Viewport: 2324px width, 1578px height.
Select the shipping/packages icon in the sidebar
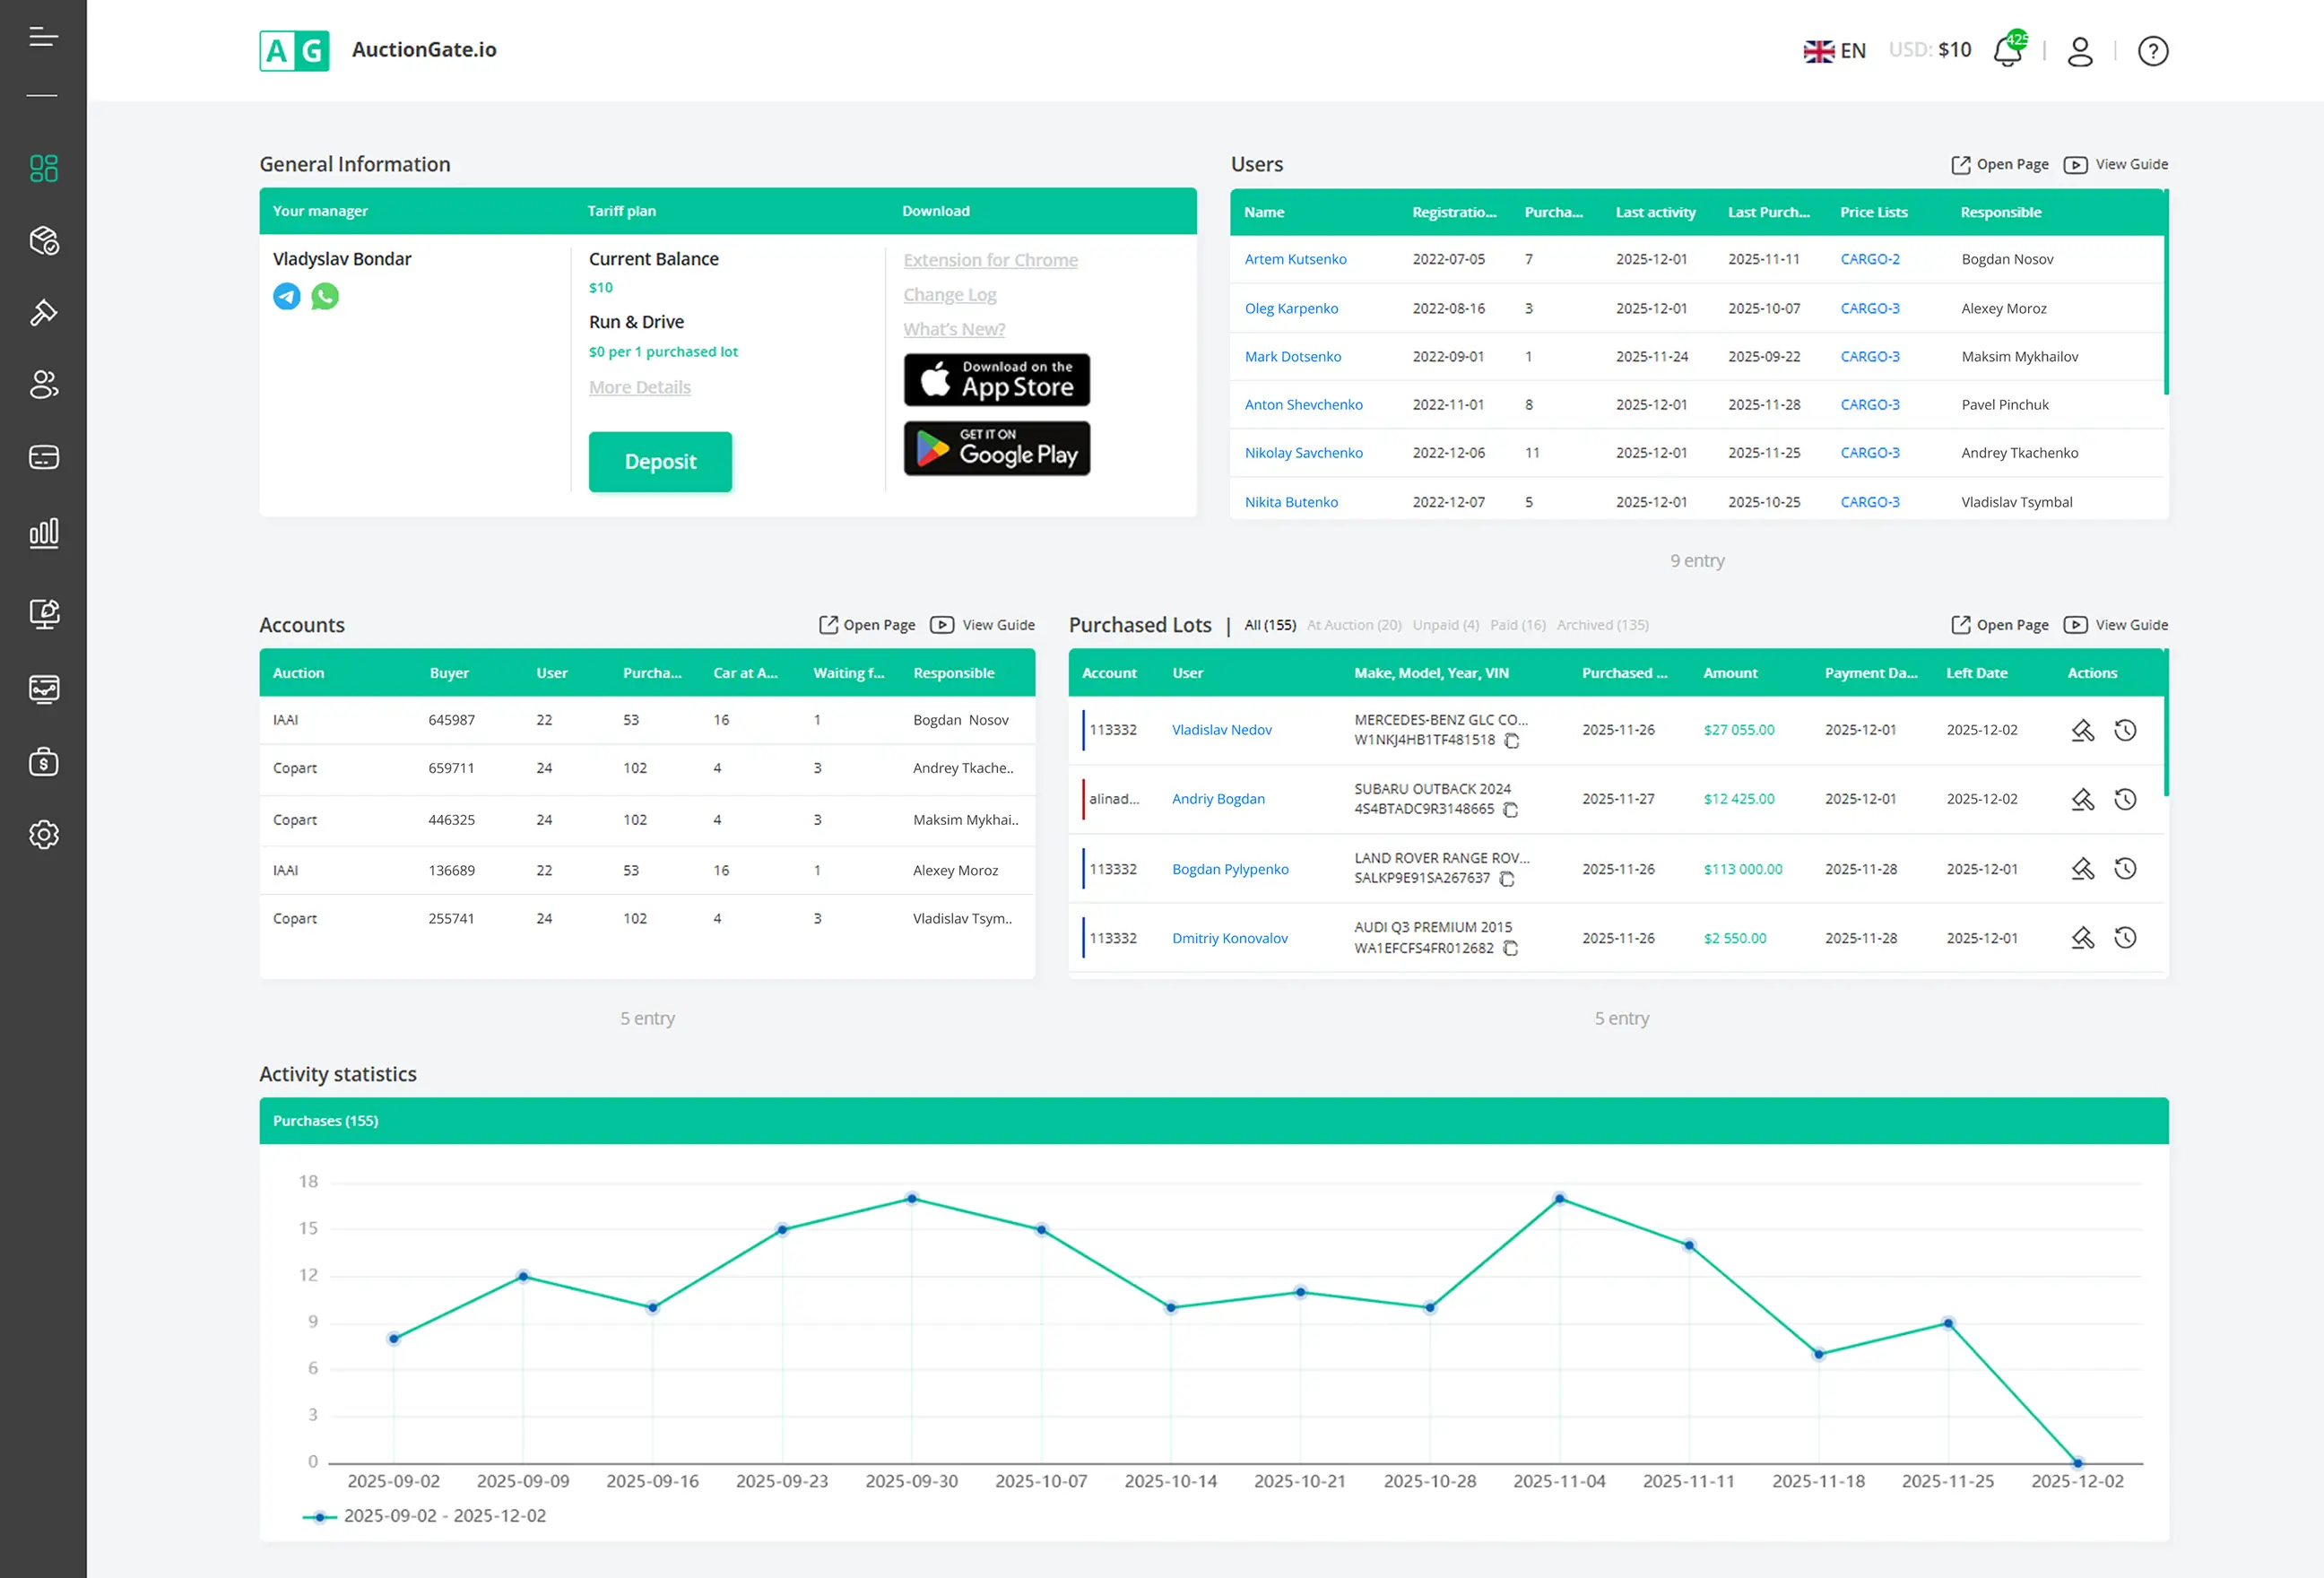tap(43, 241)
